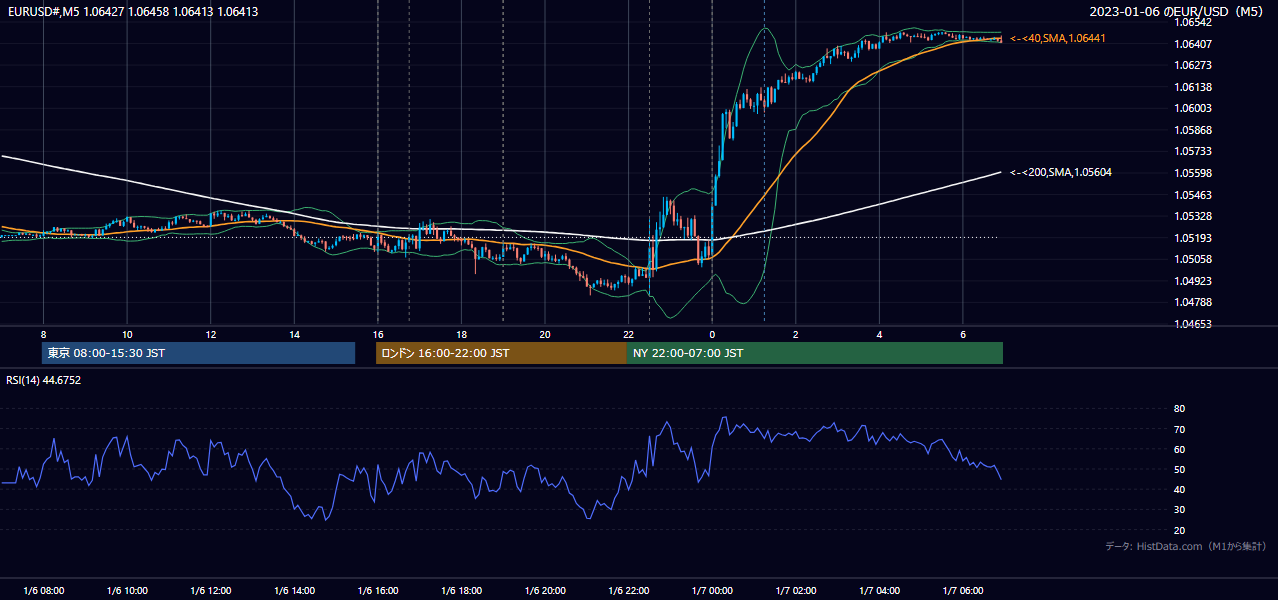The width and height of the screenshot is (1278, 600).
Task: Click the 1/7 06:00 time label
Action: [963, 591]
